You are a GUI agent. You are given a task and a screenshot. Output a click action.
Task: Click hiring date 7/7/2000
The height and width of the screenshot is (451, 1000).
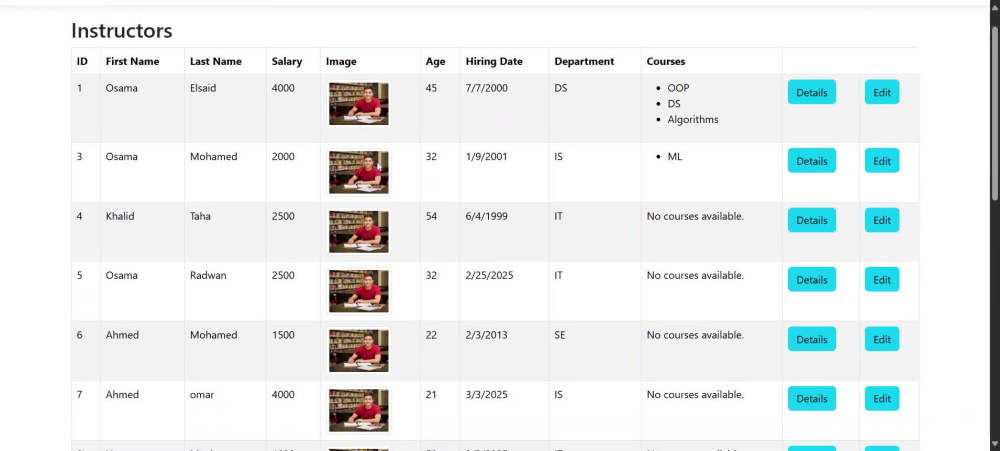click(487, 88)
